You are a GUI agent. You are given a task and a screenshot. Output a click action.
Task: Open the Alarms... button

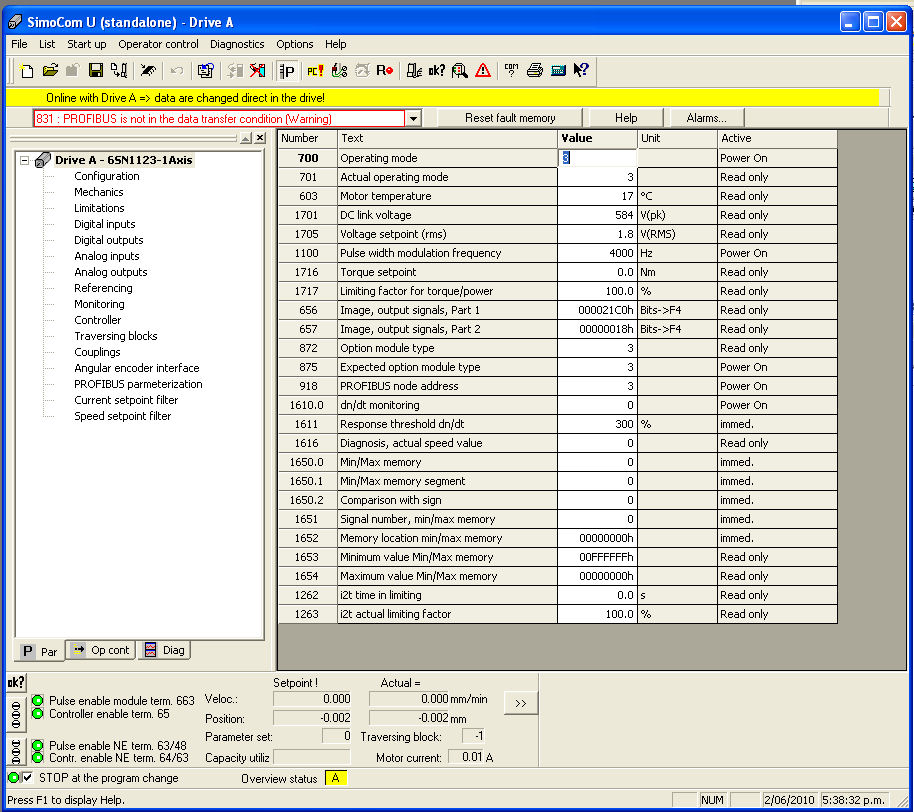point(706,118)
